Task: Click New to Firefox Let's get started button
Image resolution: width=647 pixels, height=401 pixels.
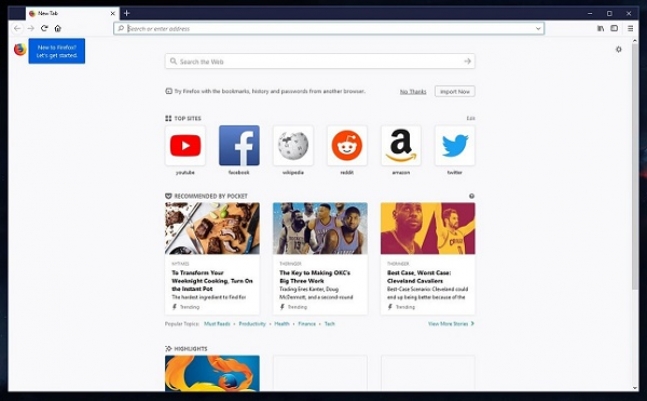Action: pyautogui.click(x=57, y=51)
